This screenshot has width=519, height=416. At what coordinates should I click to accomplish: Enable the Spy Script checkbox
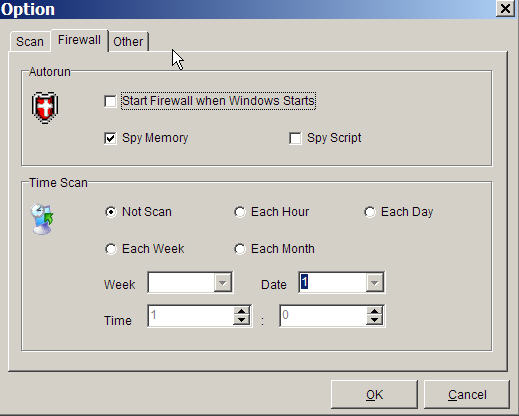coord(295,138)
